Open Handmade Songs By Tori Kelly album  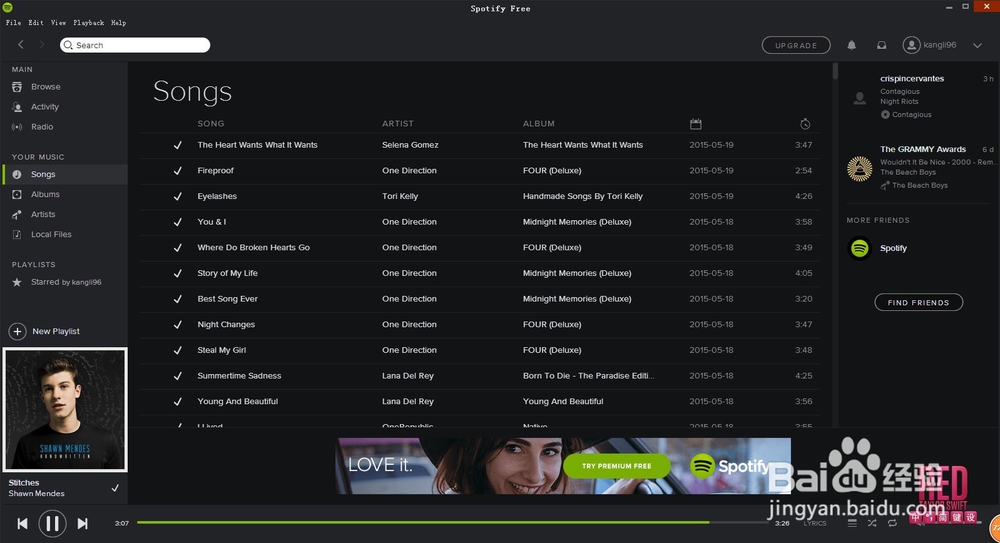[583, 197]
